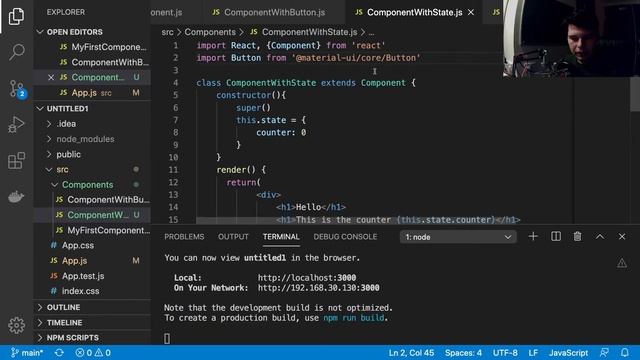This screenshot has width=640, height=360.
Task: Change encoding via UTF-8 status item
Action: pyautogui.click(x=505, y=353)
